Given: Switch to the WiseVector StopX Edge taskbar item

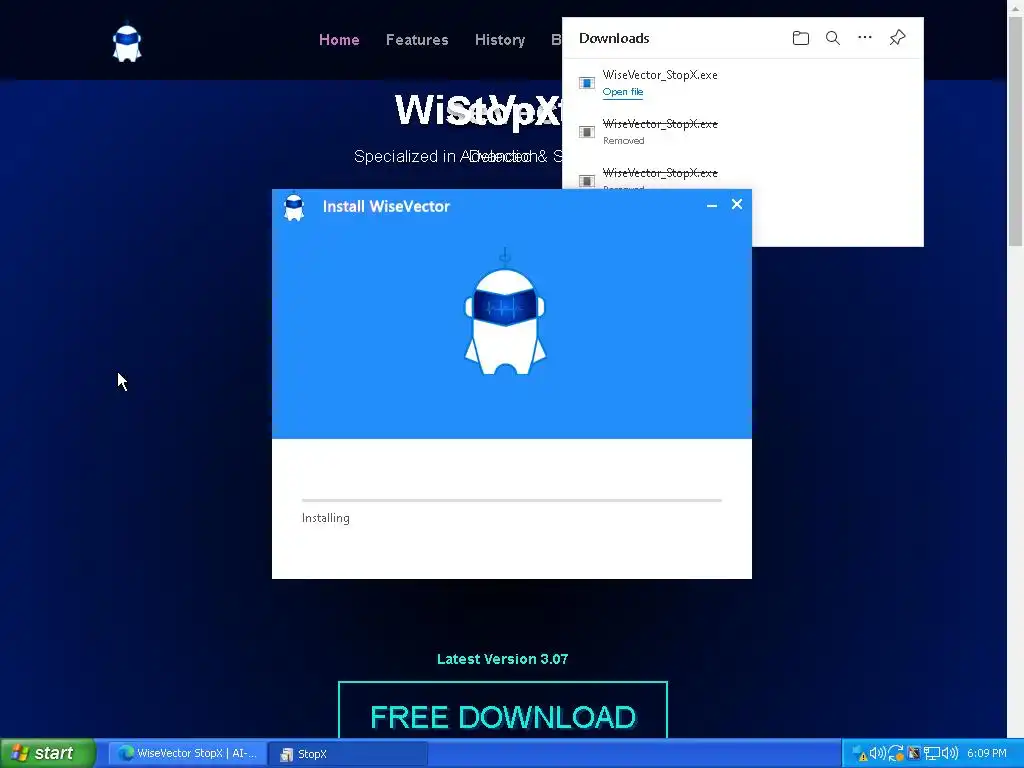Looking at the screenshot, I should pos(187,753).
